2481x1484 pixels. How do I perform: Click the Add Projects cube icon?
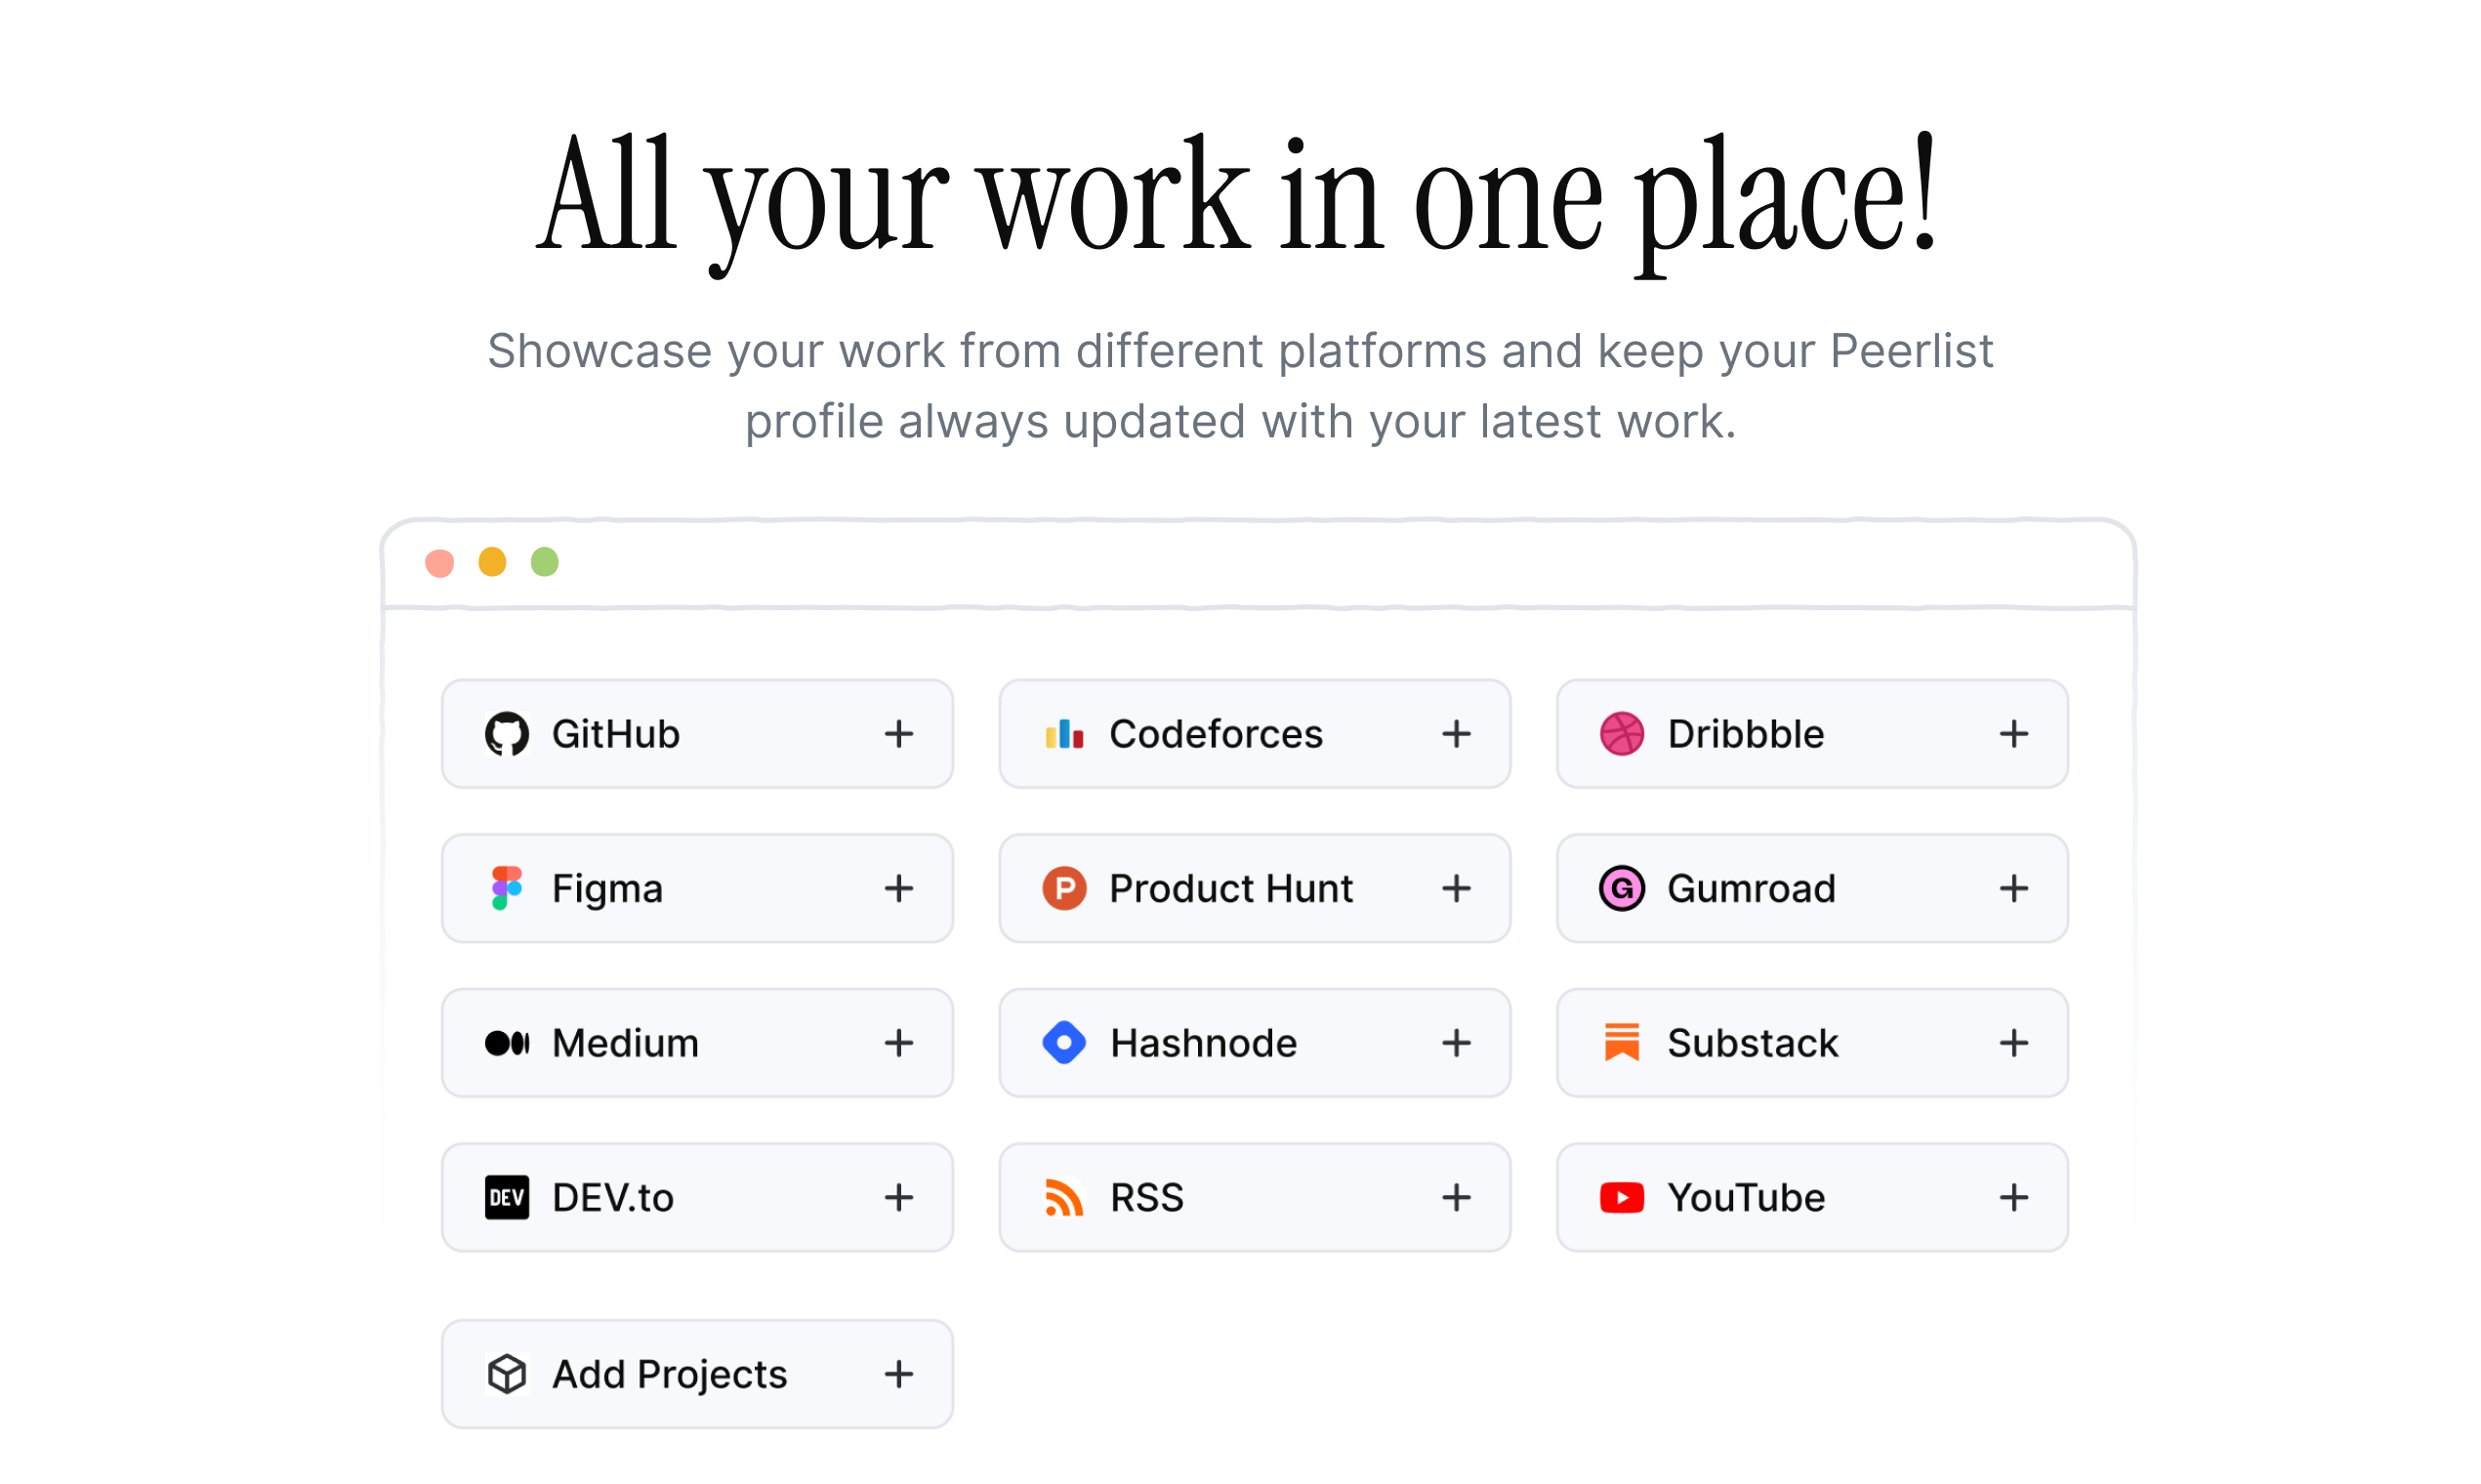[x=507, y=1374]
